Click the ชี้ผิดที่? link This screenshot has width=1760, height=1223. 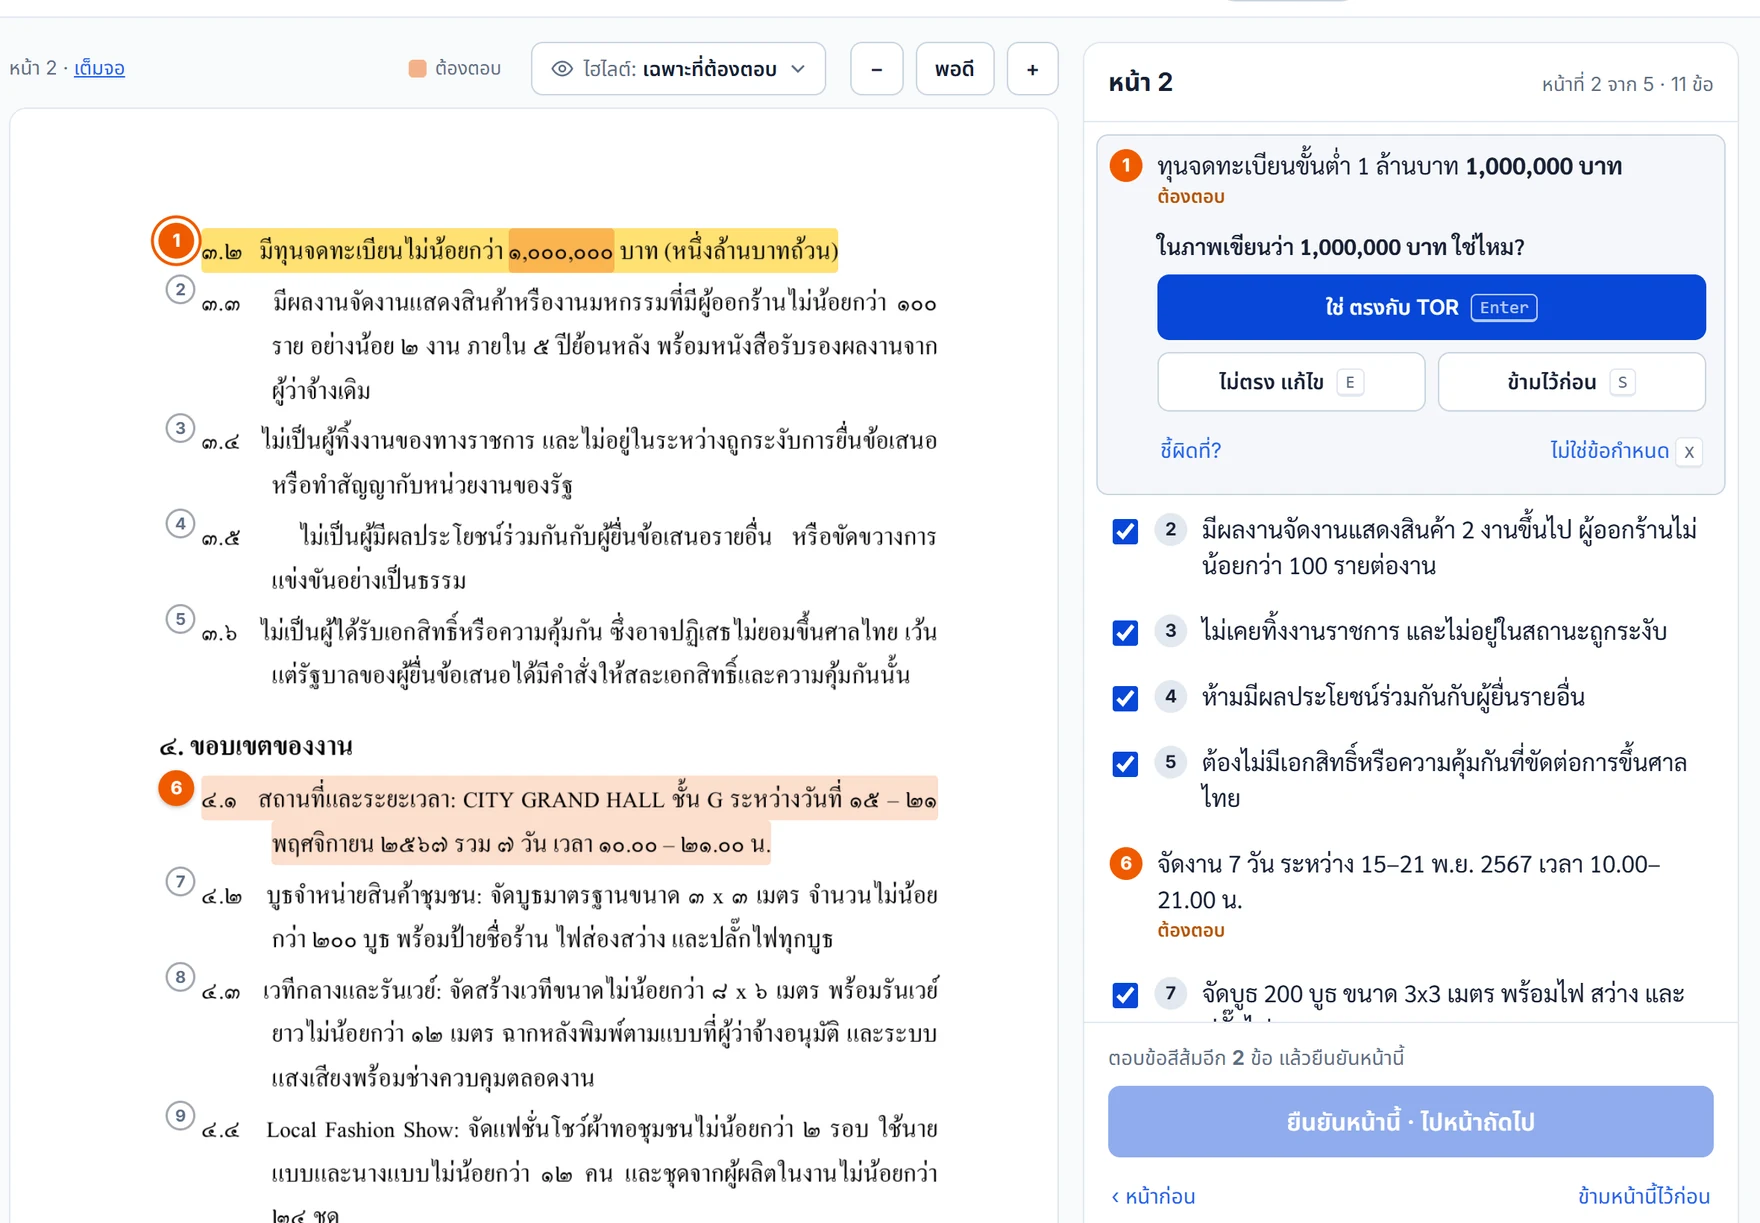click(1190, 450)
